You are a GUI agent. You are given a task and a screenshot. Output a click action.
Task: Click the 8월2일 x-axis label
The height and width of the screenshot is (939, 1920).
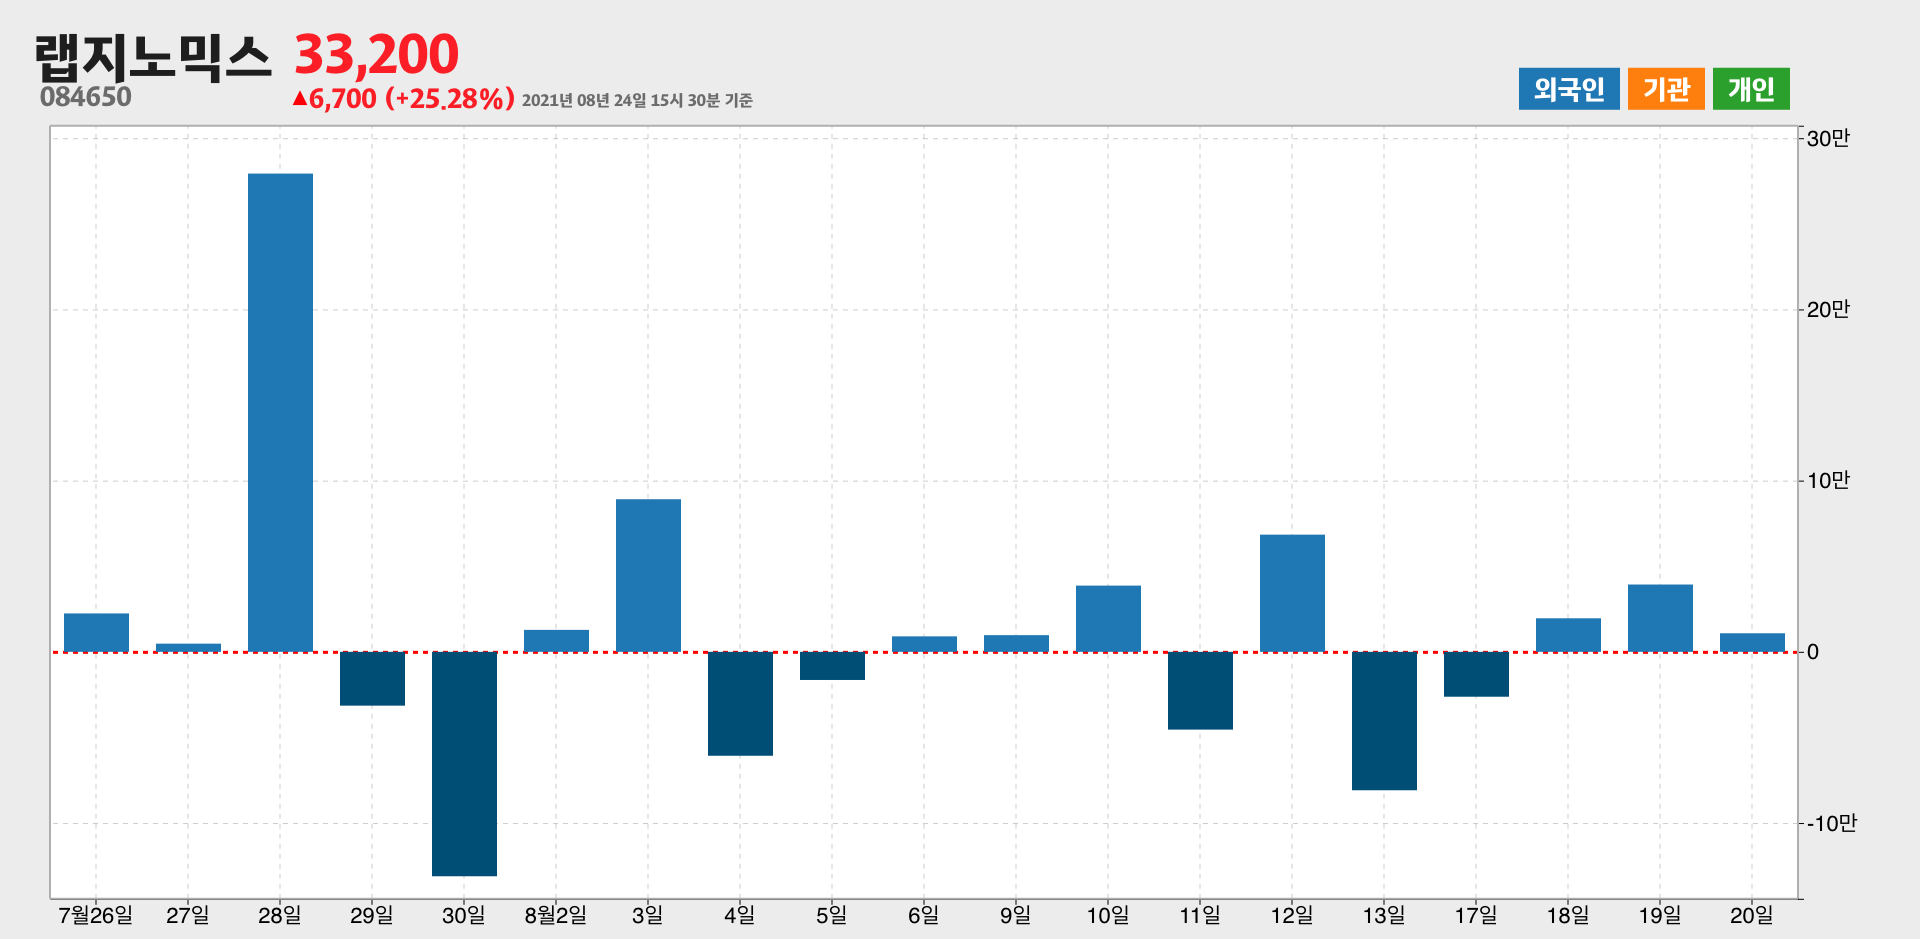coord(556,915)
